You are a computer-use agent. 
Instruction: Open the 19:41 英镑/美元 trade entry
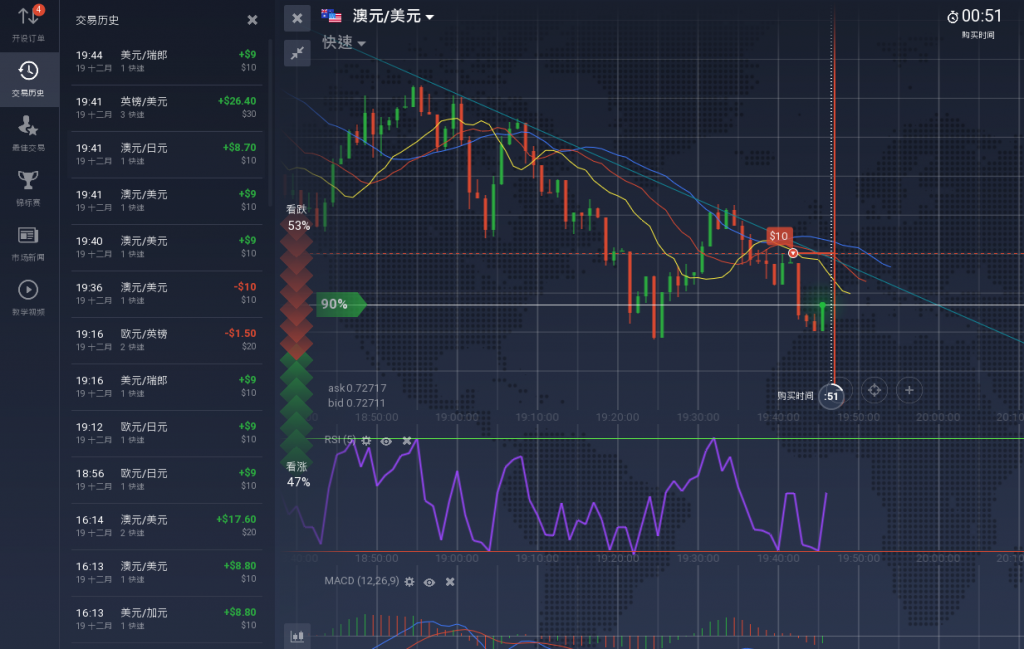coord(166,107)
